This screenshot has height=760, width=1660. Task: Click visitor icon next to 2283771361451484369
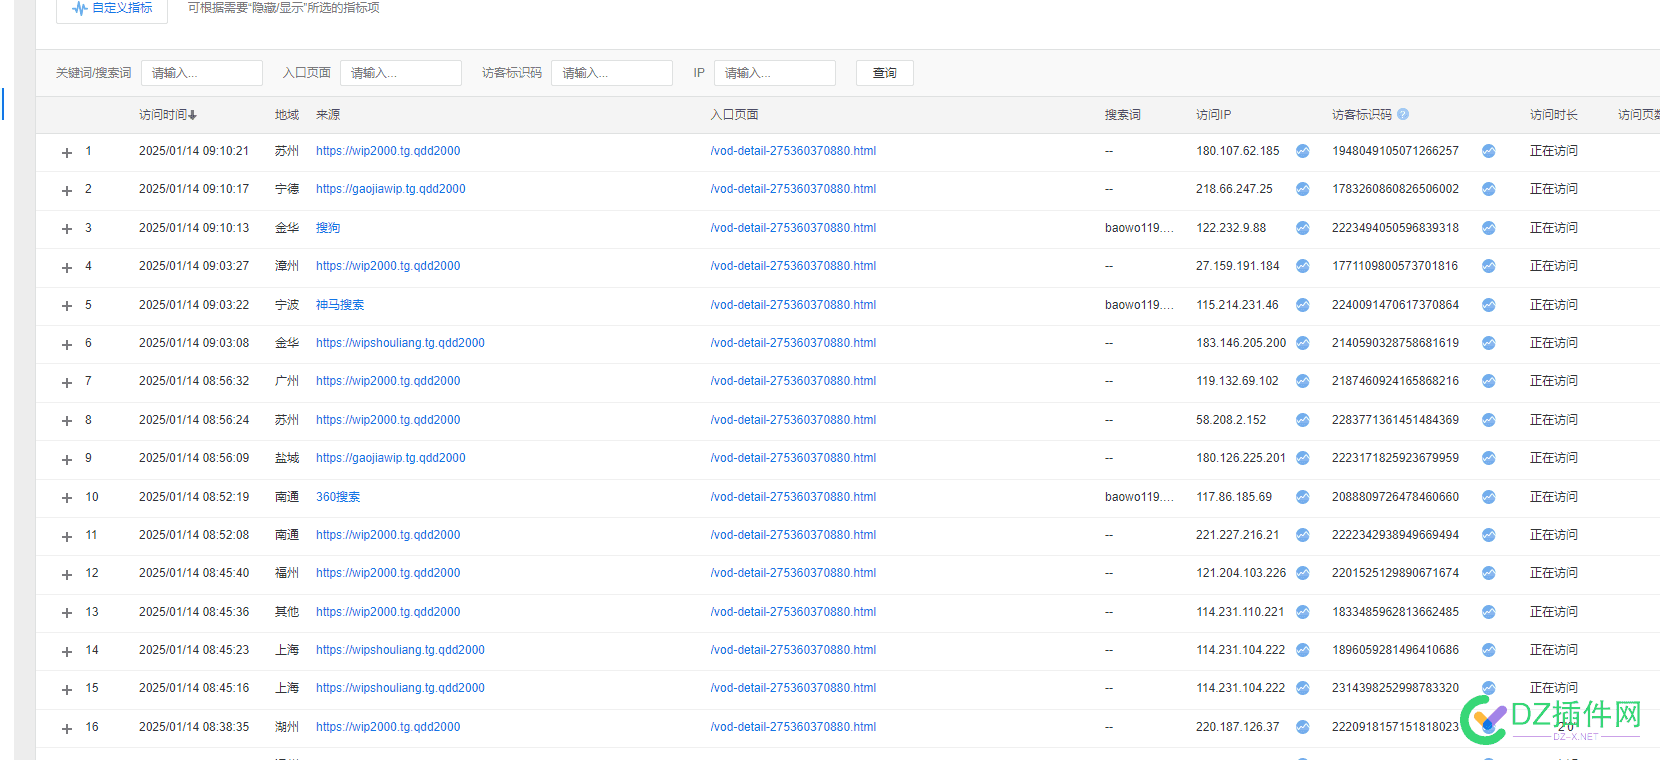pyautogui.click(x=1489, y=420)
